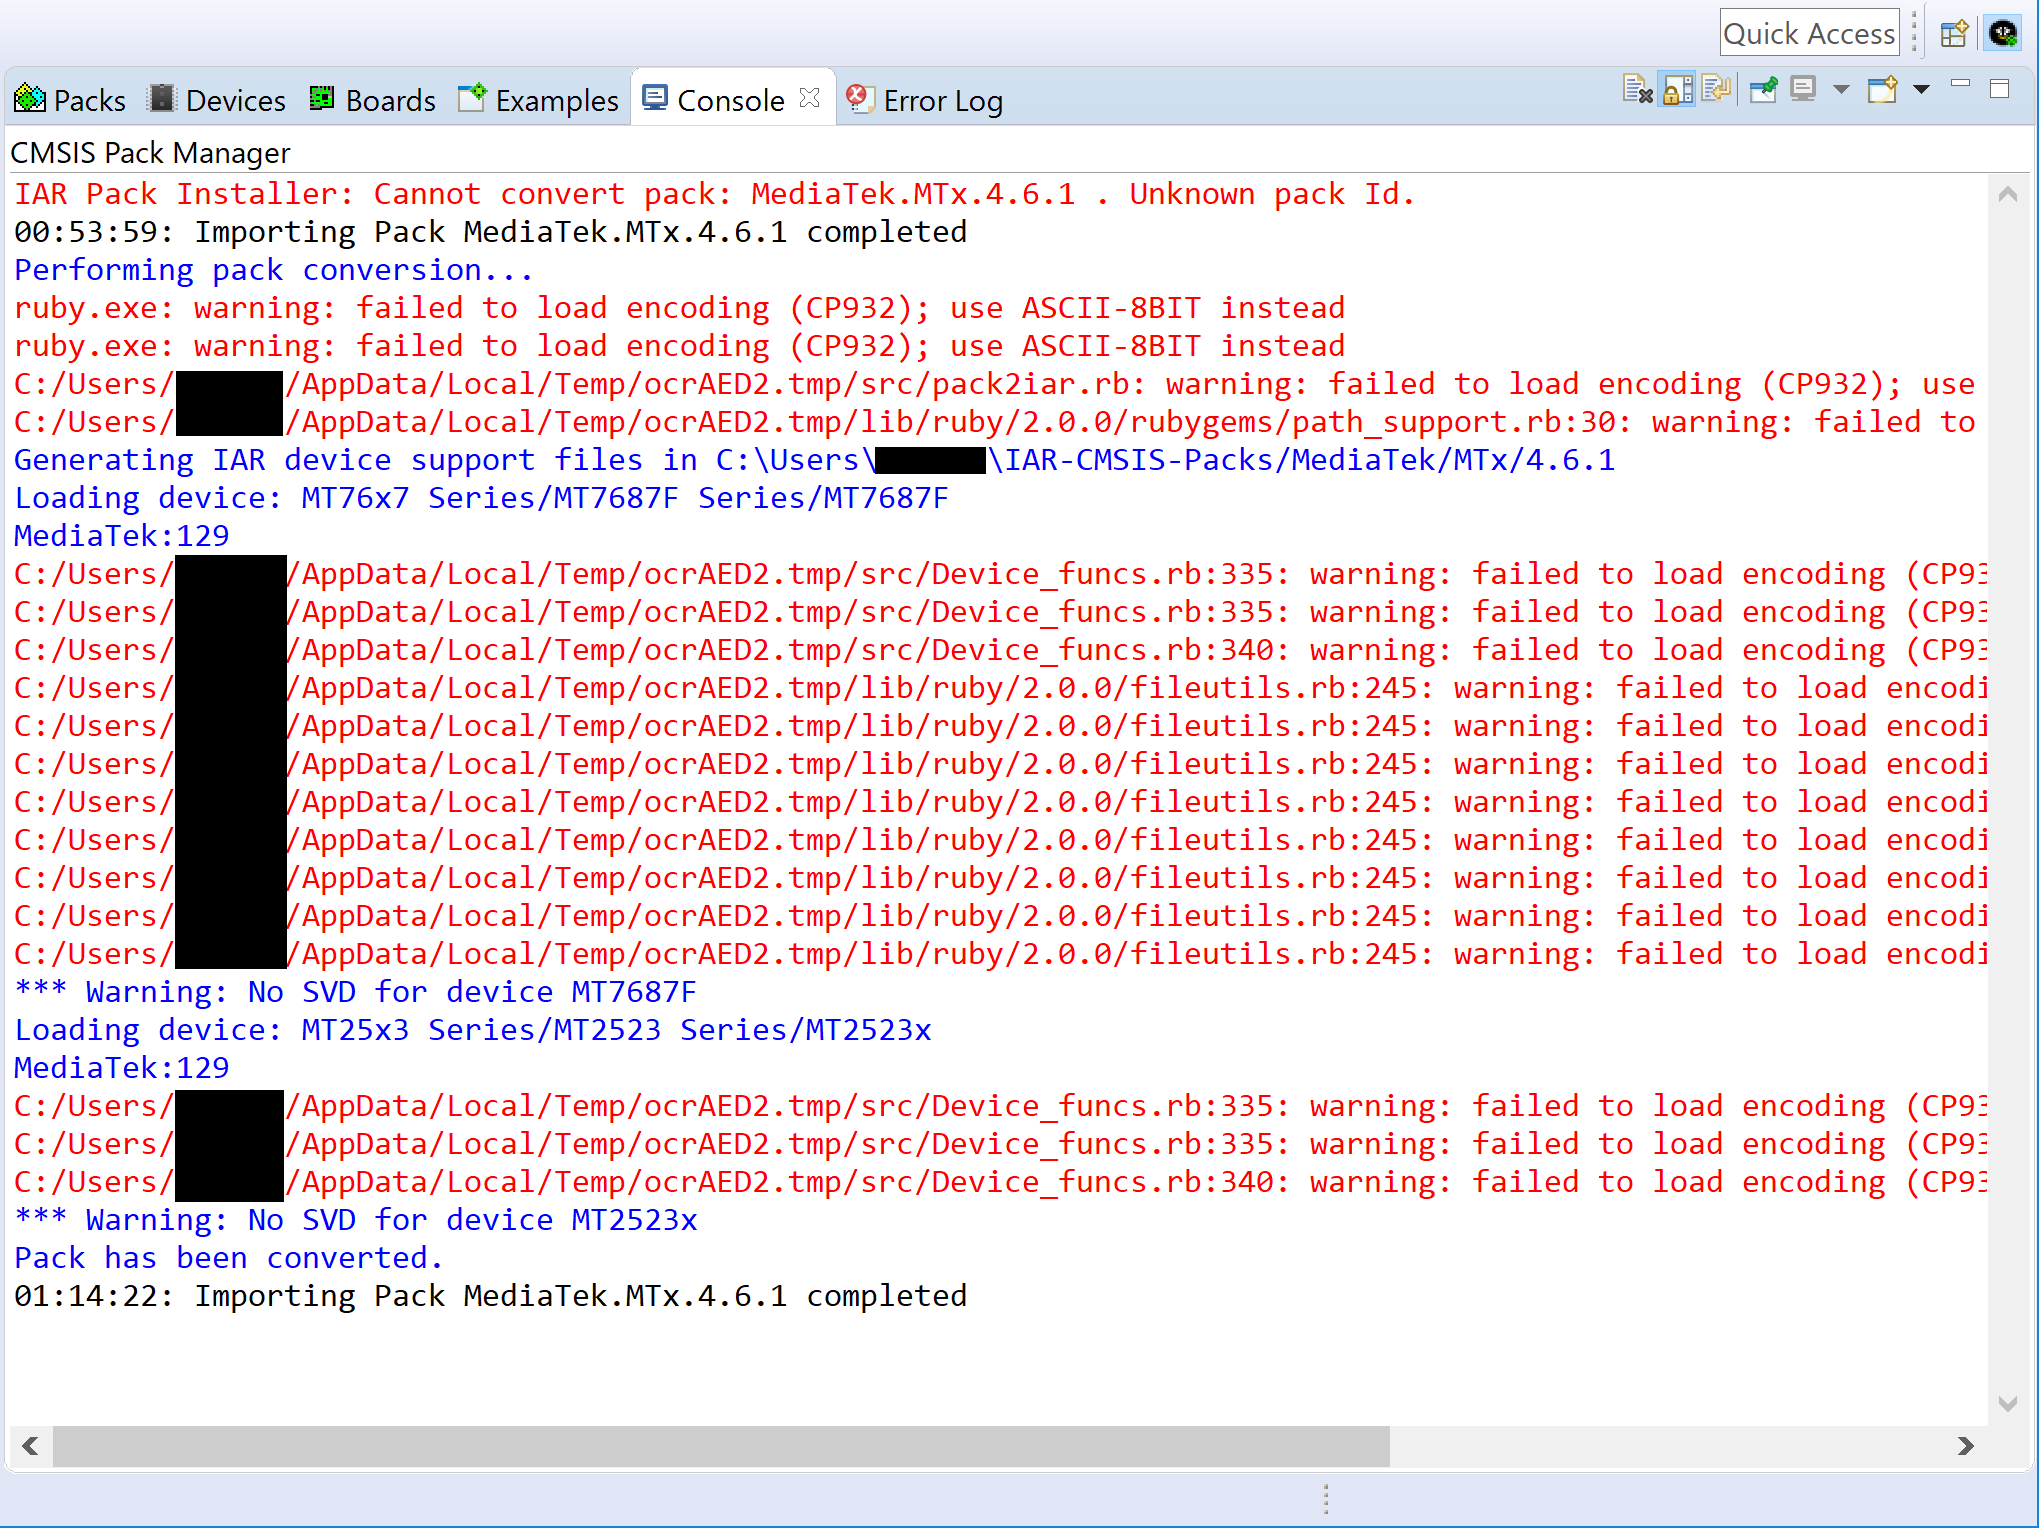
Task: Switch to the Console tab
Action: pos(730,99)
